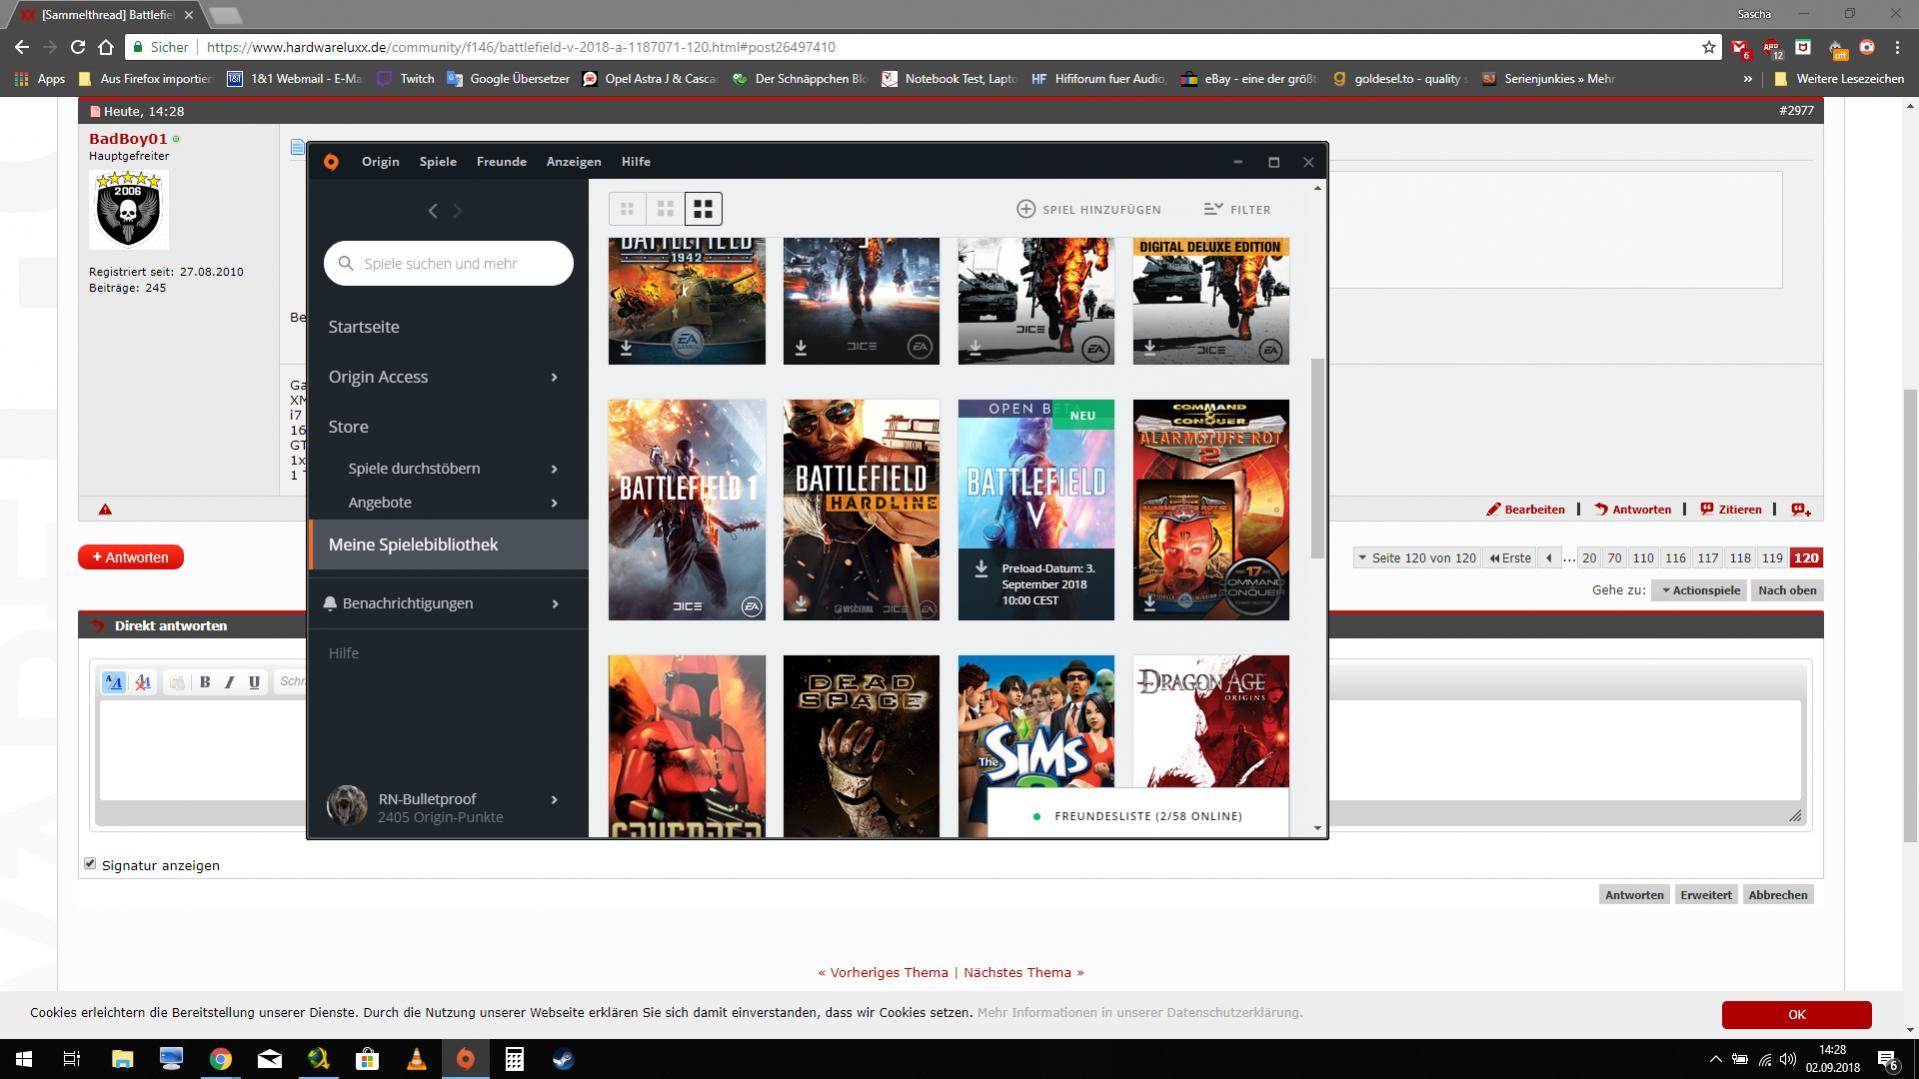
Task: Reload the page in Chrome
Action: pyautogui.click(x=78, y=47)
